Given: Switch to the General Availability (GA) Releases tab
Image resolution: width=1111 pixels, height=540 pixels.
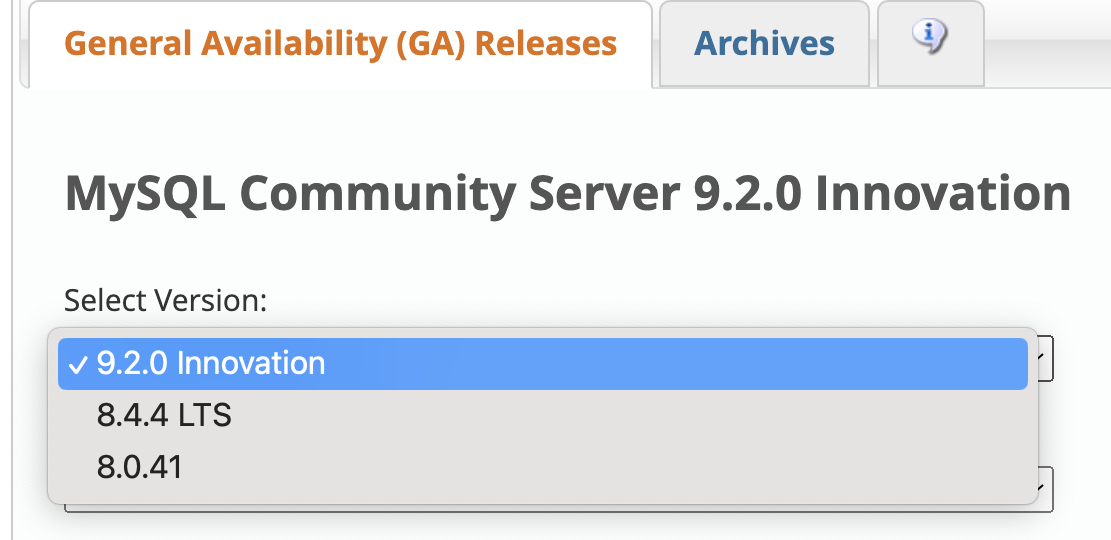Looking at the screenshot, I should point(340,44).
